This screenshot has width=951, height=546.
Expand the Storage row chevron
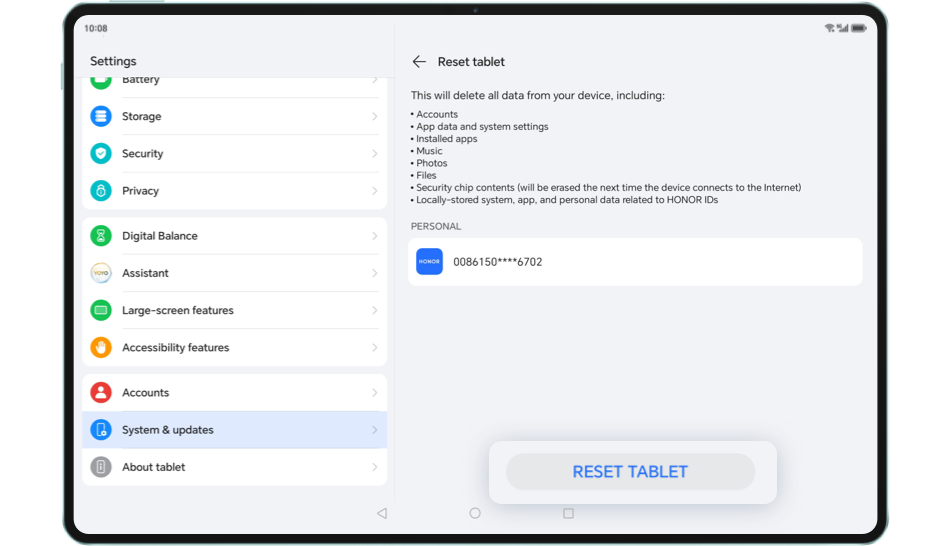[x=375, y=116]
